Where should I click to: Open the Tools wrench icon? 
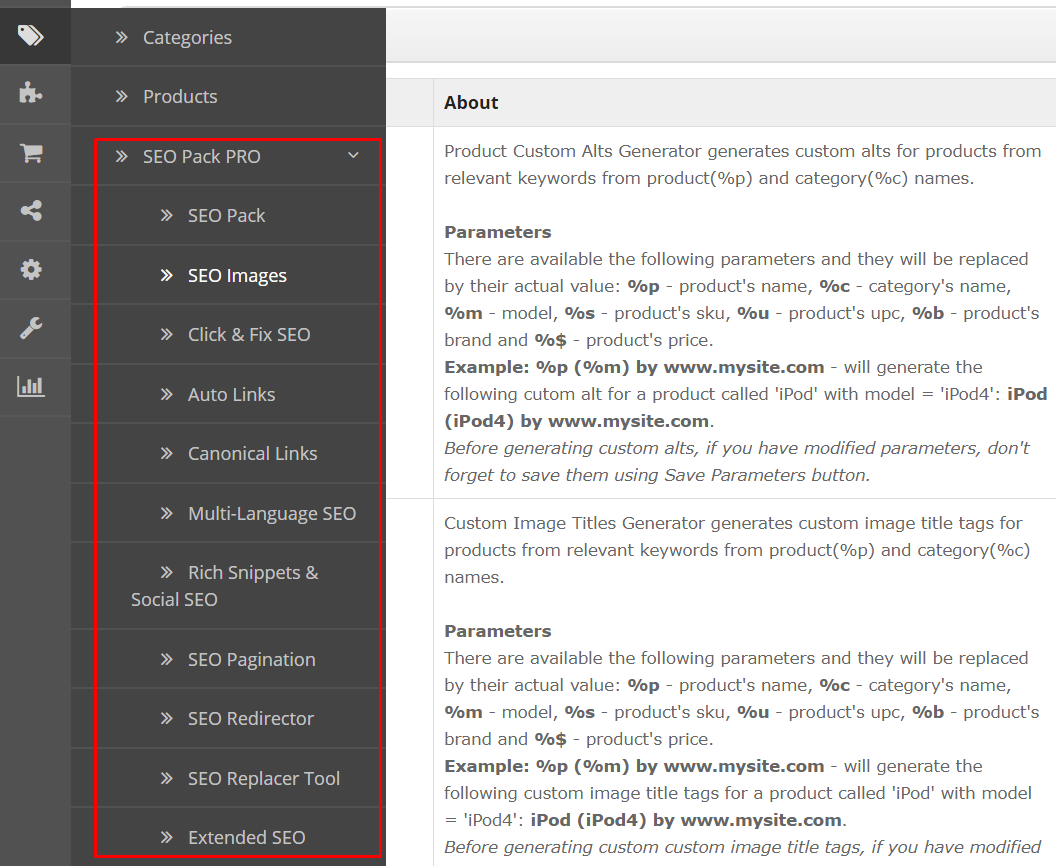(x=31, y=328)
